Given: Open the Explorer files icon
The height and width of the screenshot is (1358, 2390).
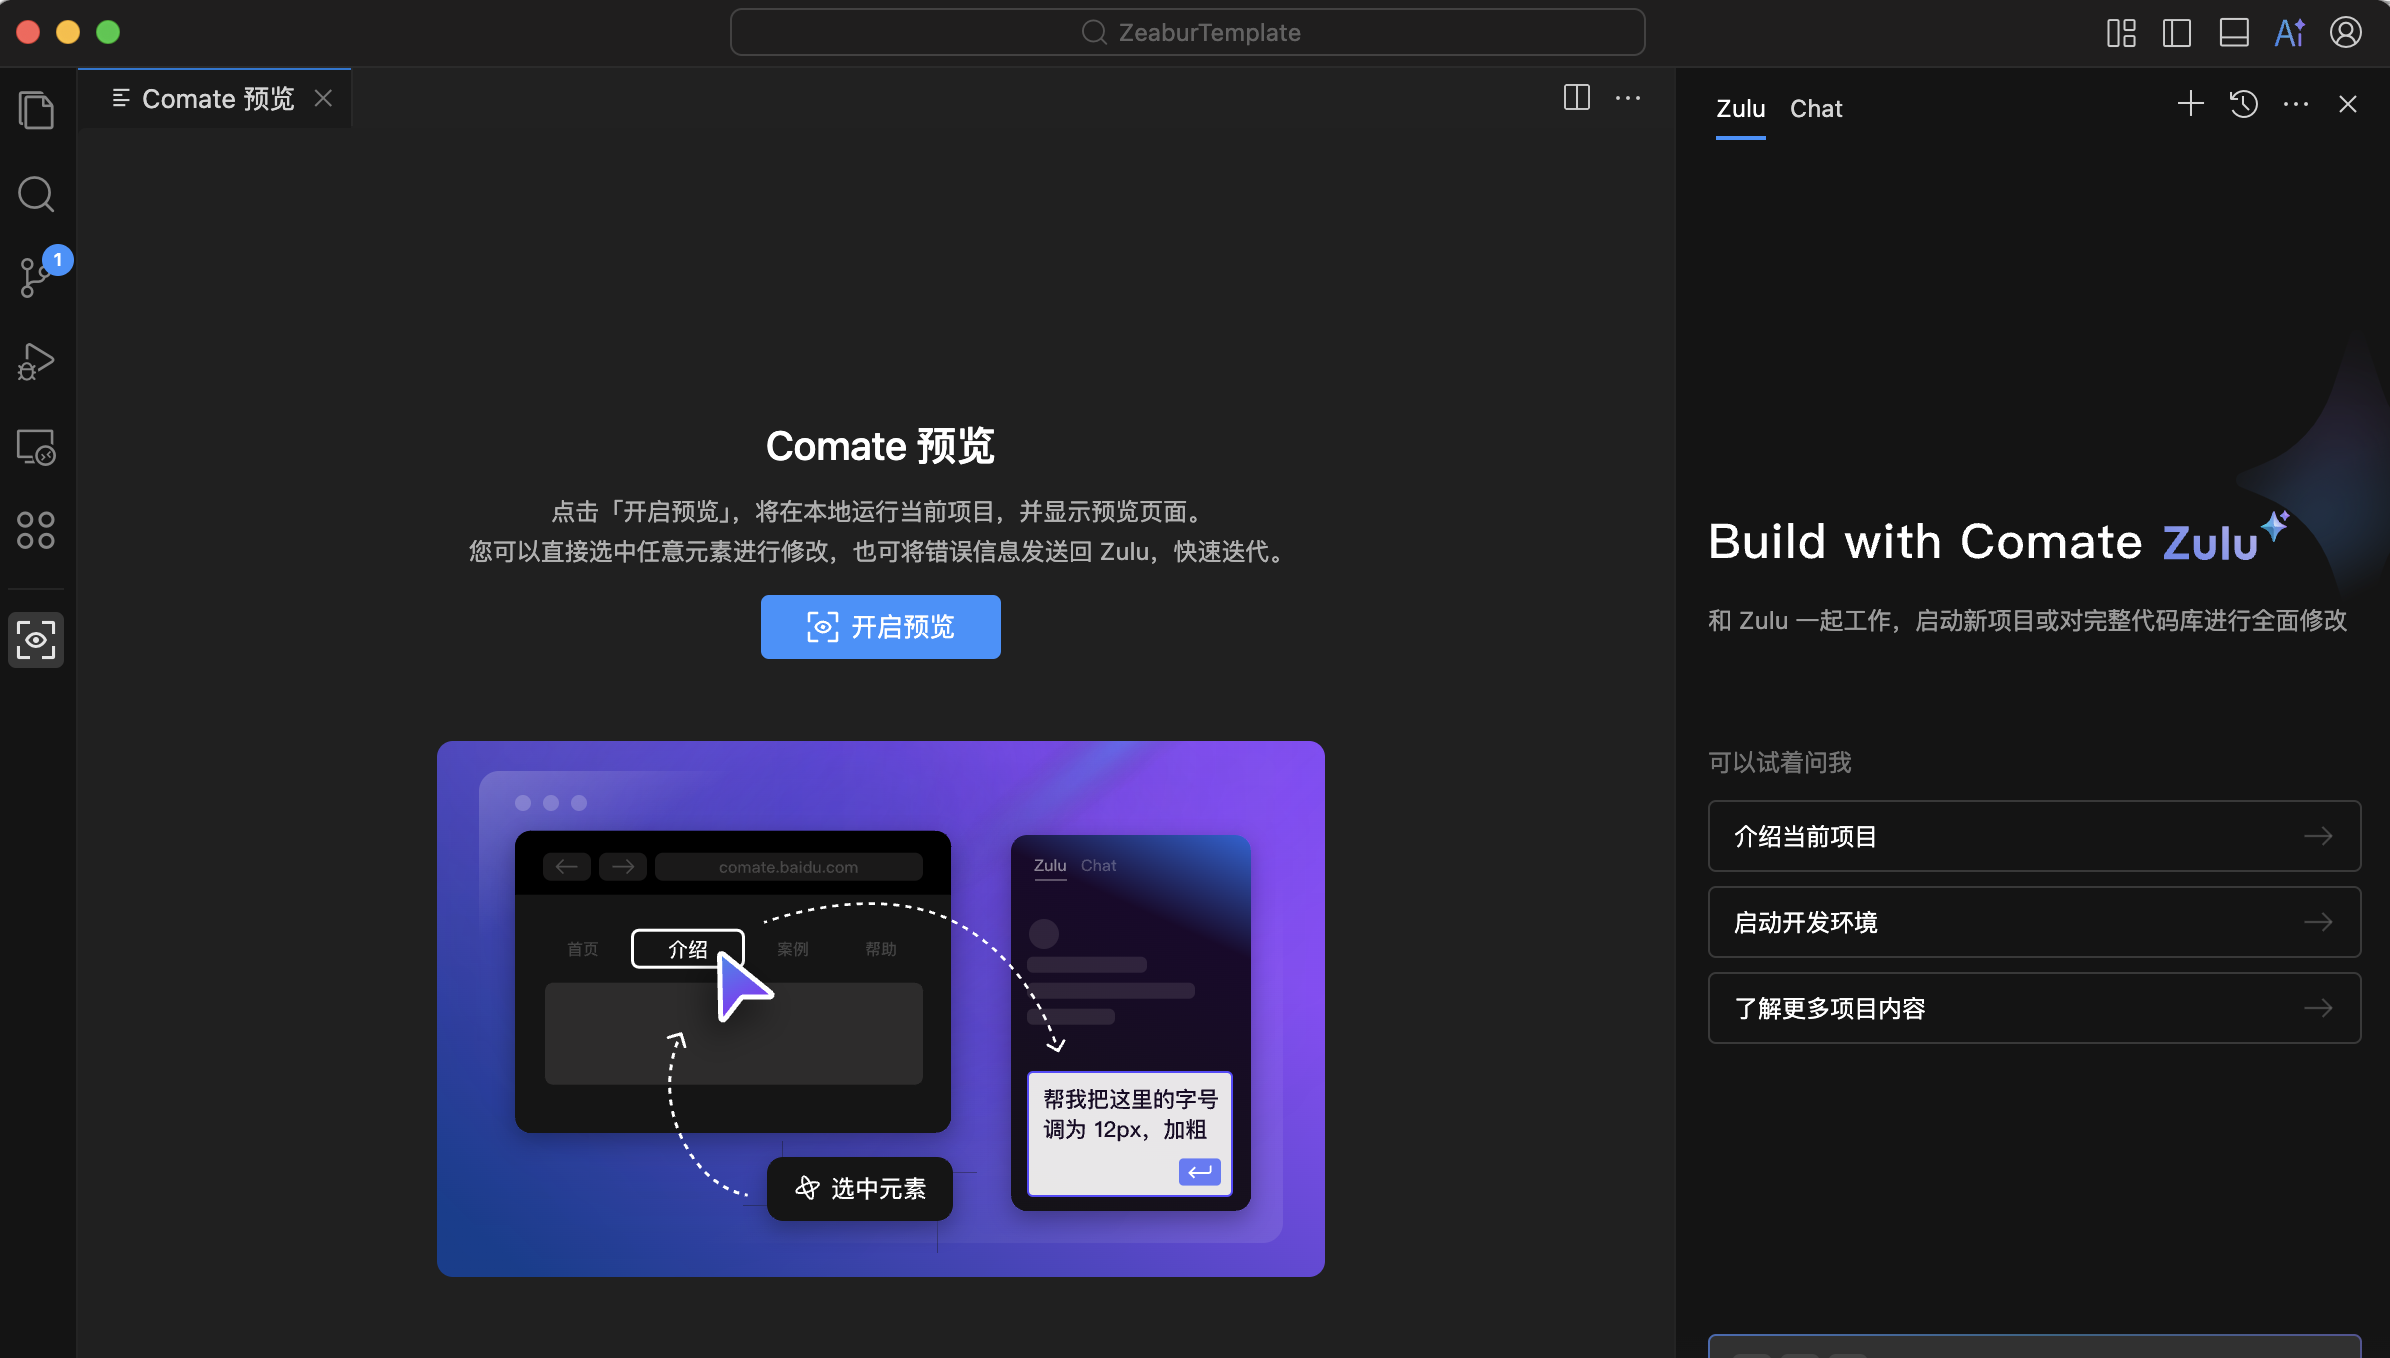Looking at the screenshot, I should 36,110.
